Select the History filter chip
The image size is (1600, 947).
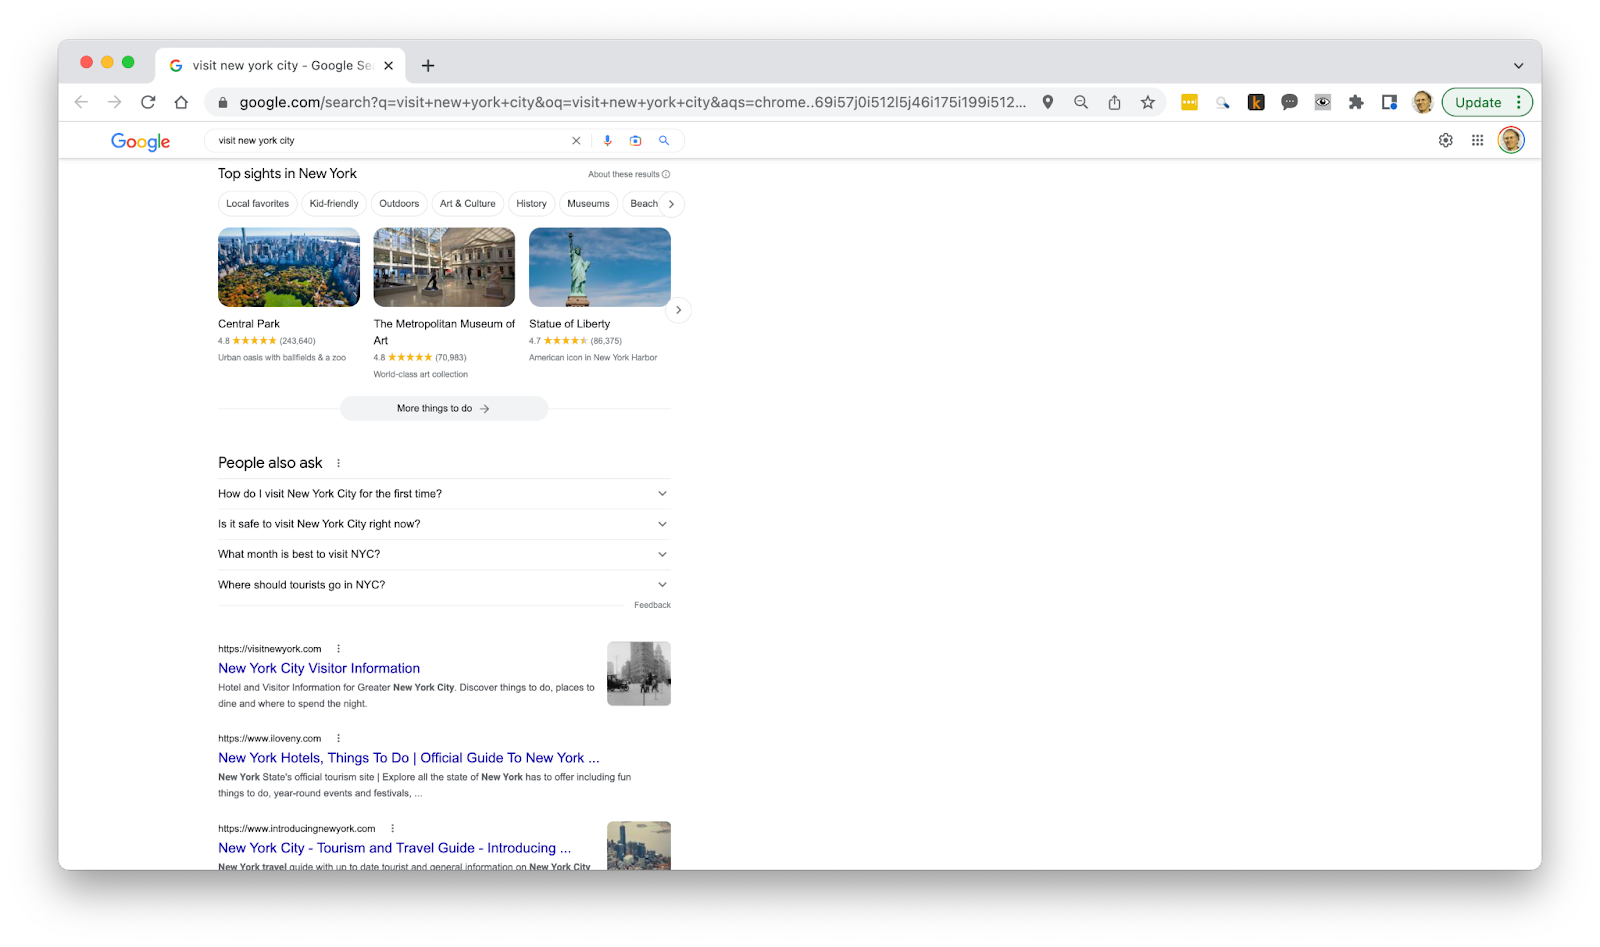pyautogui.click(x=531, y=204)
